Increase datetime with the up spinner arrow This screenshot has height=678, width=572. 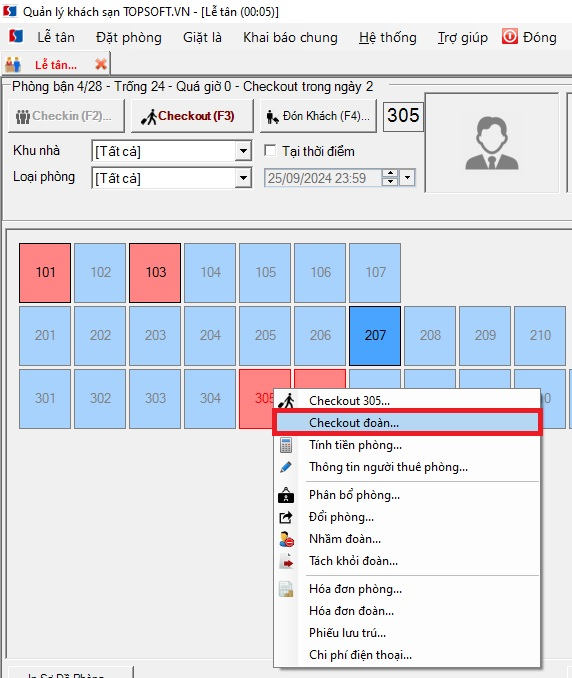[390, 173]
